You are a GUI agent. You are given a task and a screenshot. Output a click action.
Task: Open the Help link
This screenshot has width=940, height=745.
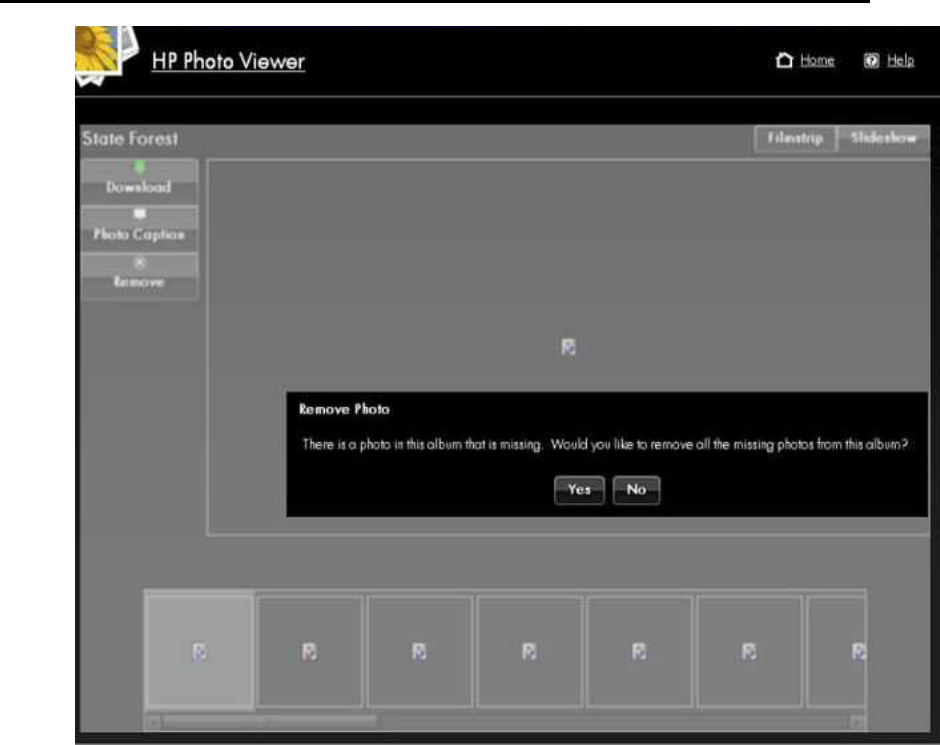[x=900, y=61]
